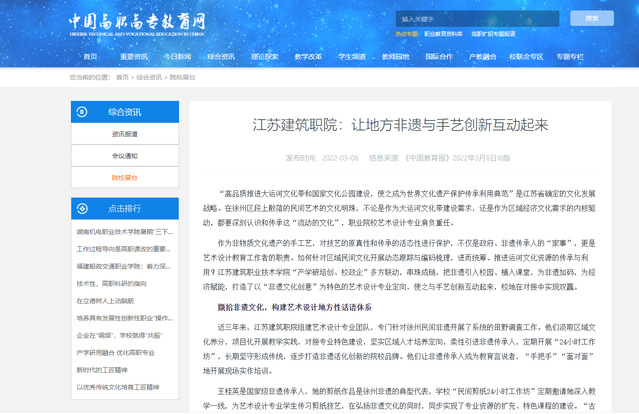The height and width of the screenshot is (414, 639).
Task: Click the 综合资讯 breadcrumb link
Action: point(149,77)
